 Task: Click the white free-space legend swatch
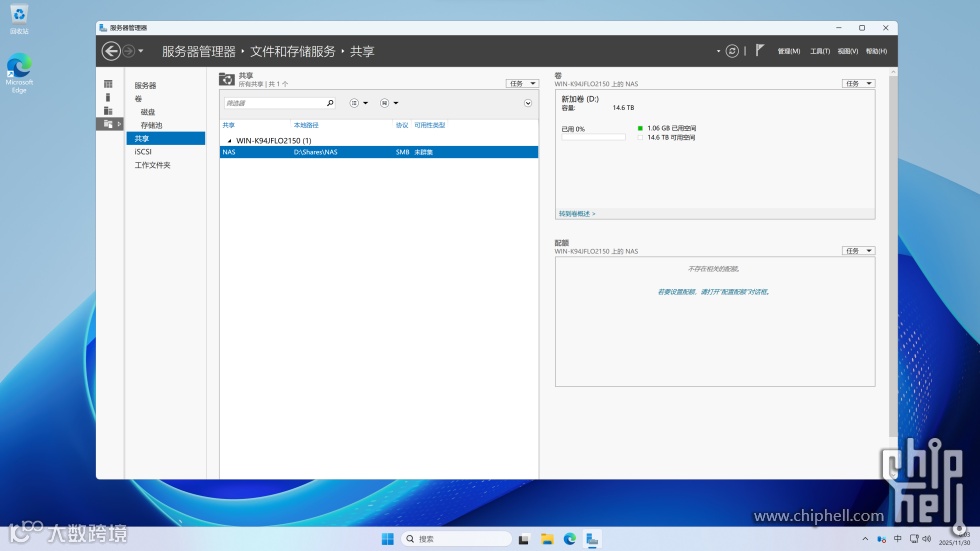(x=640, y=137)
